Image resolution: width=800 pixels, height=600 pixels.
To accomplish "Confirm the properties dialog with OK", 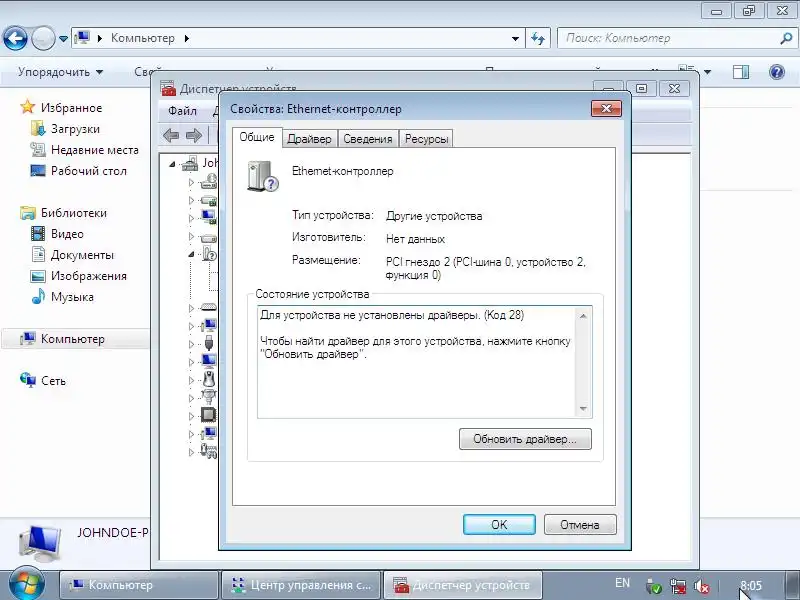I will pos(499,524).
